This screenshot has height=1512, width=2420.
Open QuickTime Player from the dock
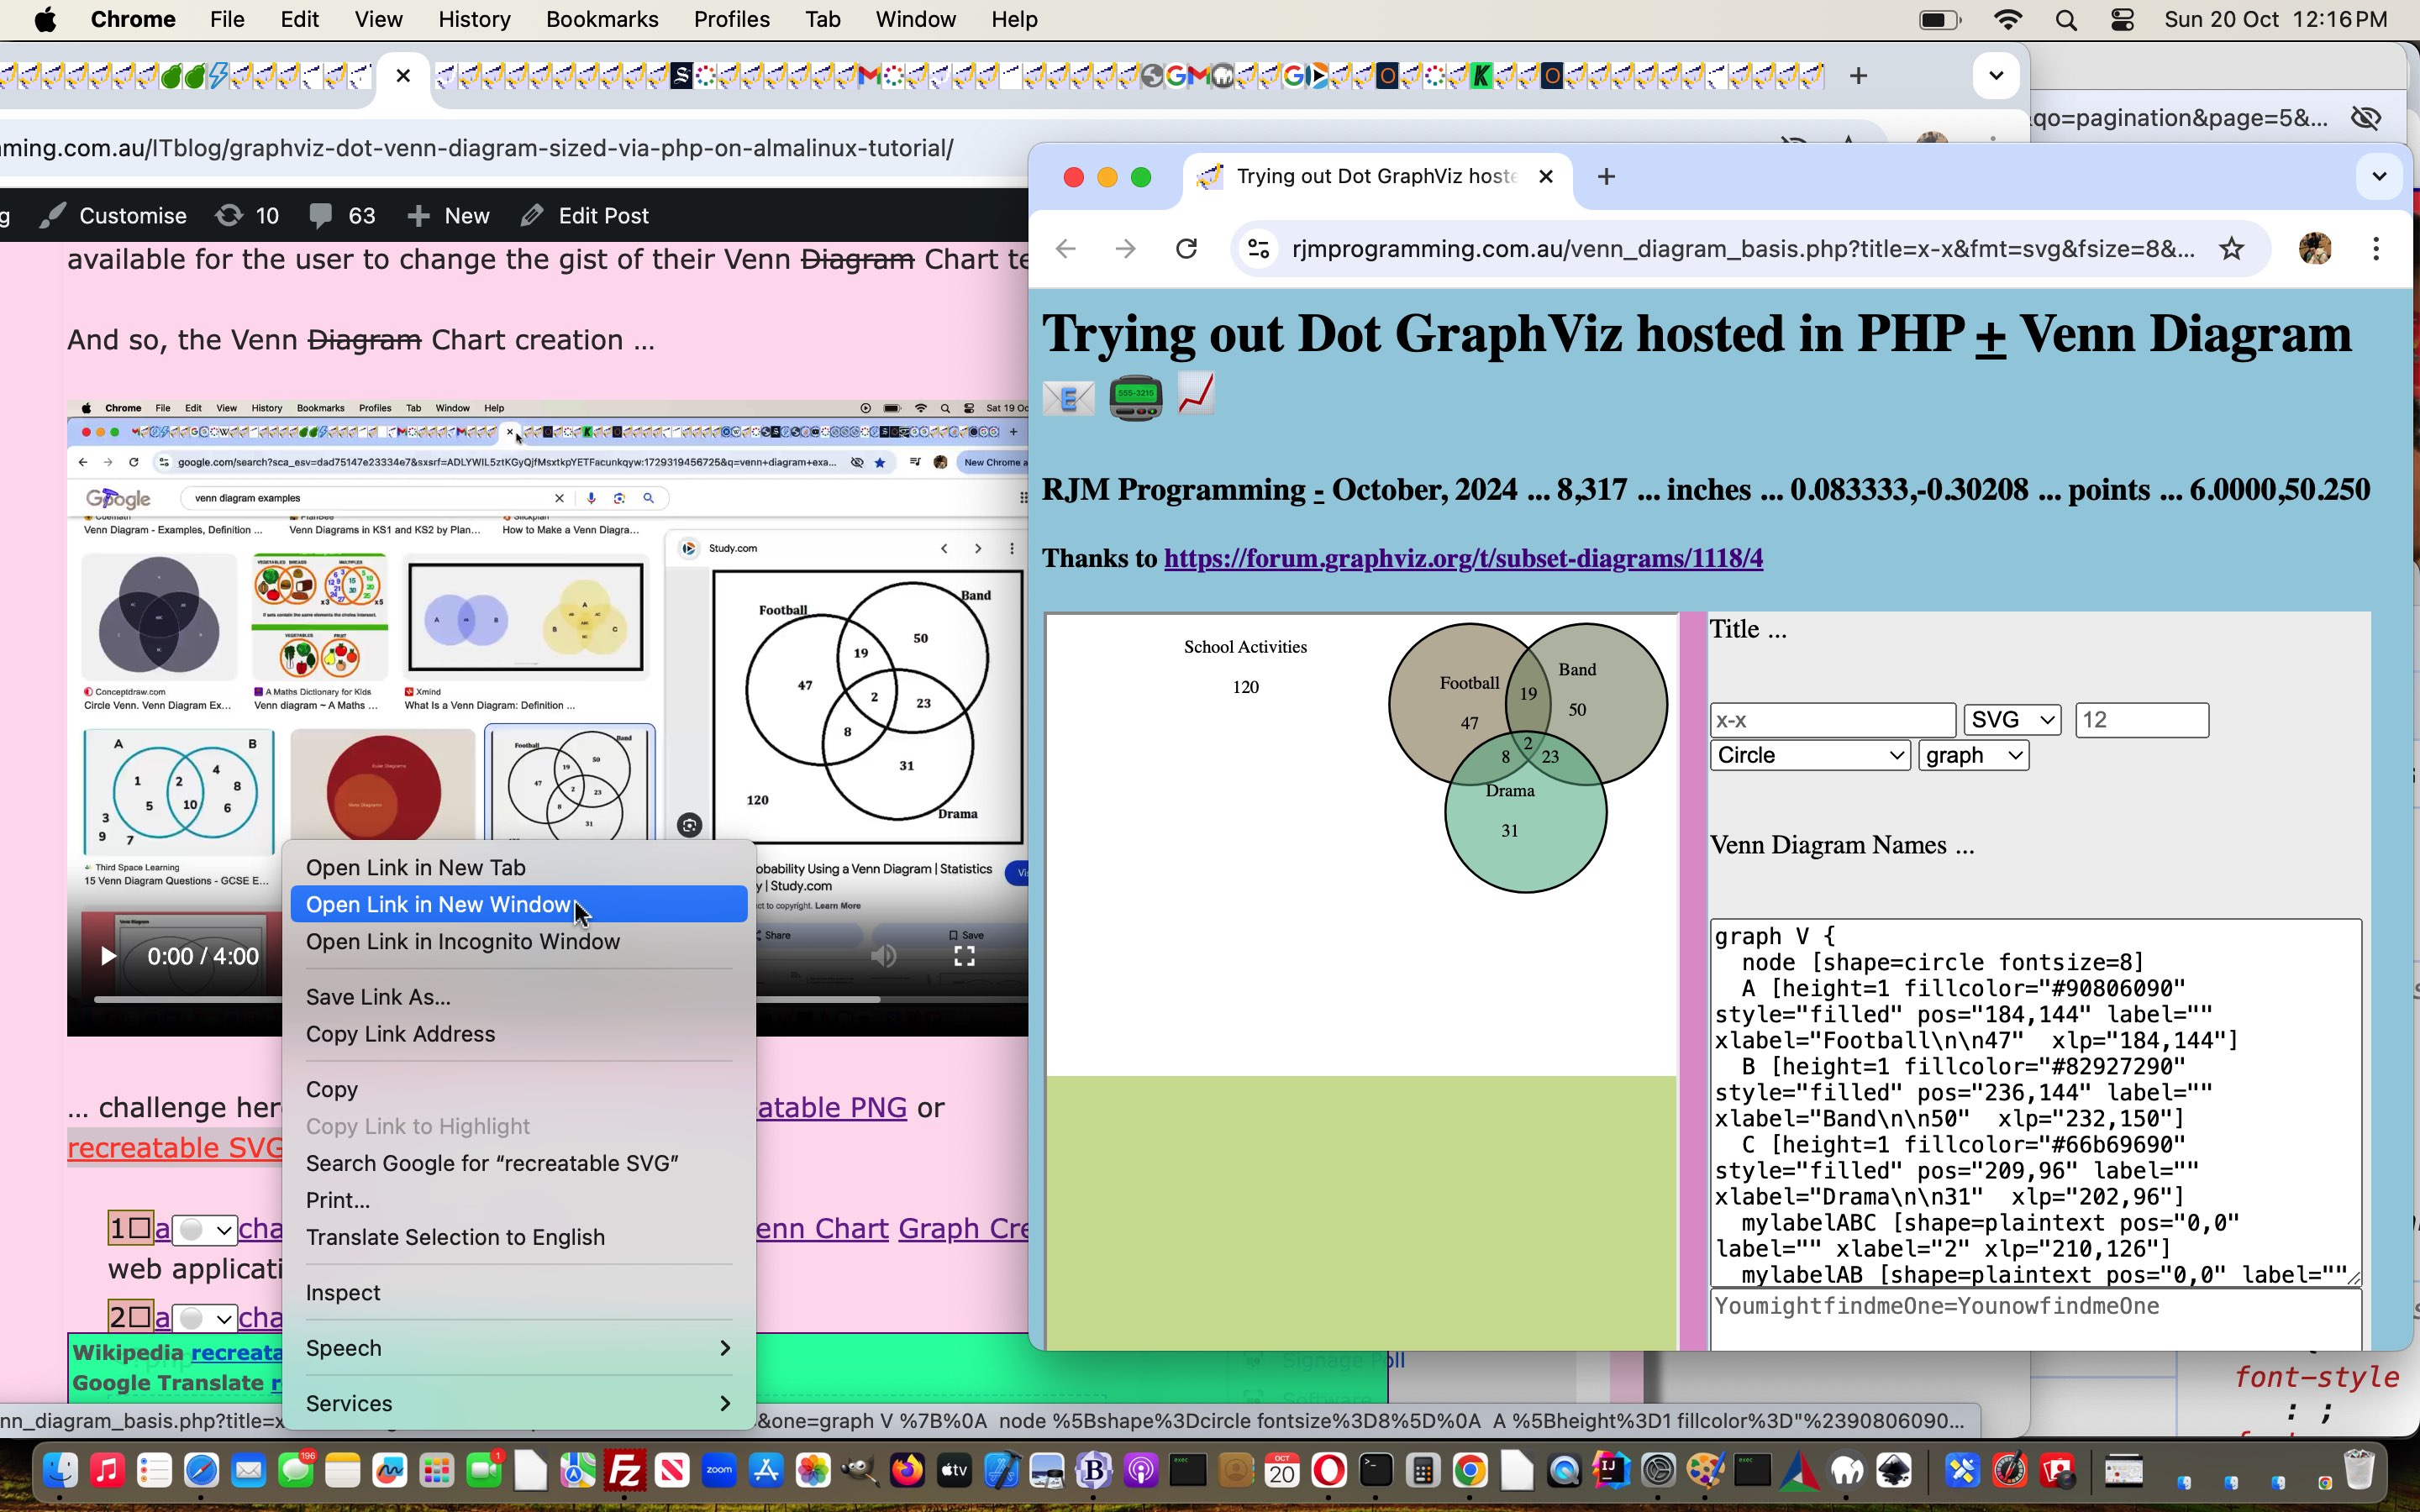(x=1564, y=1471)
